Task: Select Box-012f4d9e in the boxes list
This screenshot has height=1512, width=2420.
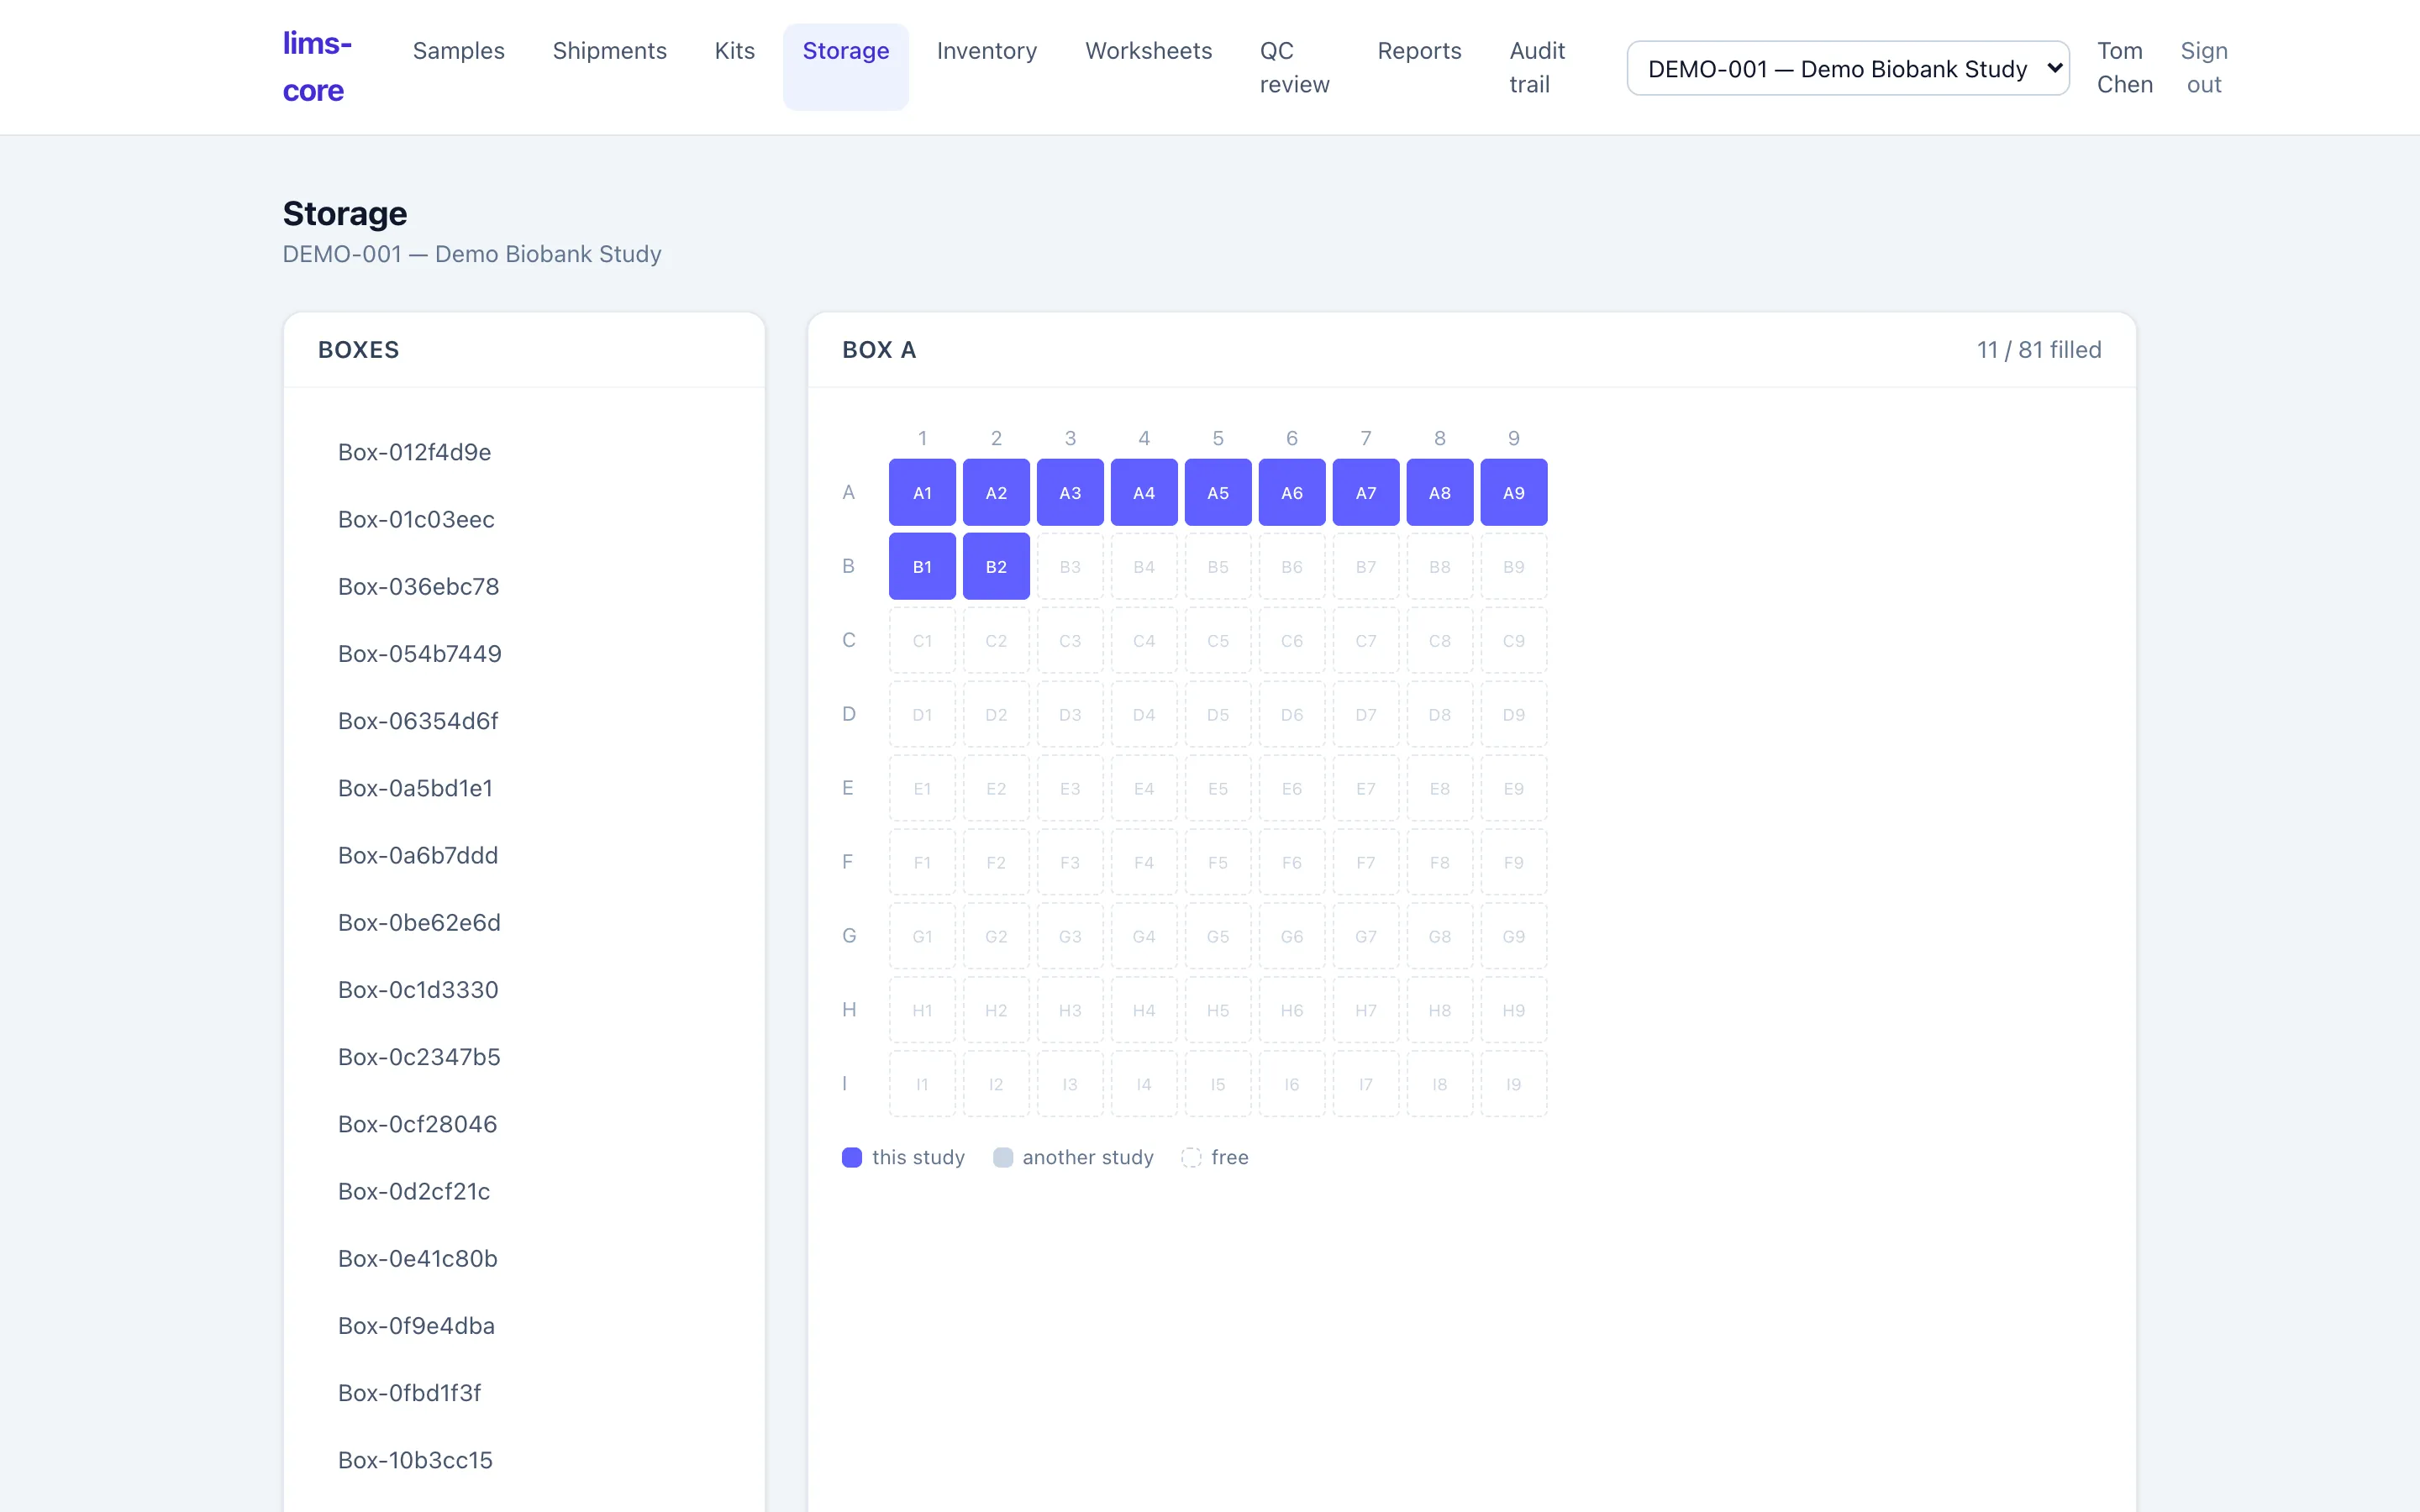Action: 523,452
